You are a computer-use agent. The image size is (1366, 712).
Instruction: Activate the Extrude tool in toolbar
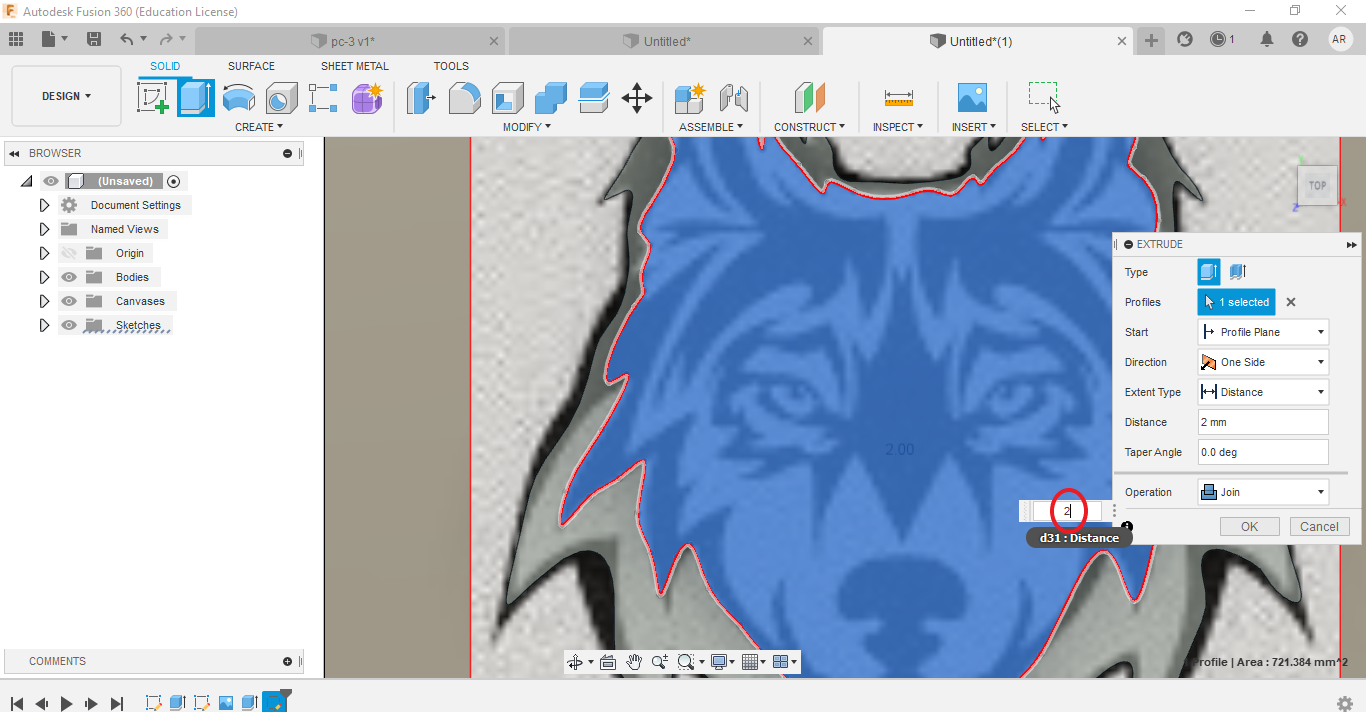pyautogui.click(x=196, y=98)
